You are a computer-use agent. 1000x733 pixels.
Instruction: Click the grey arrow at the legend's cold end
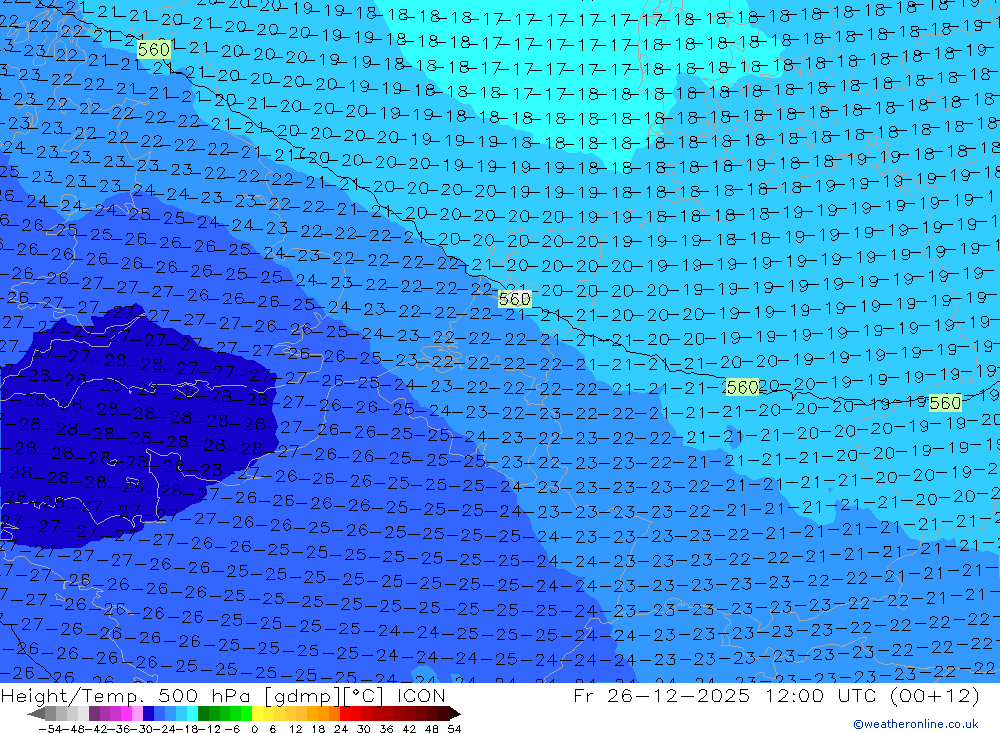pos(36,713)
